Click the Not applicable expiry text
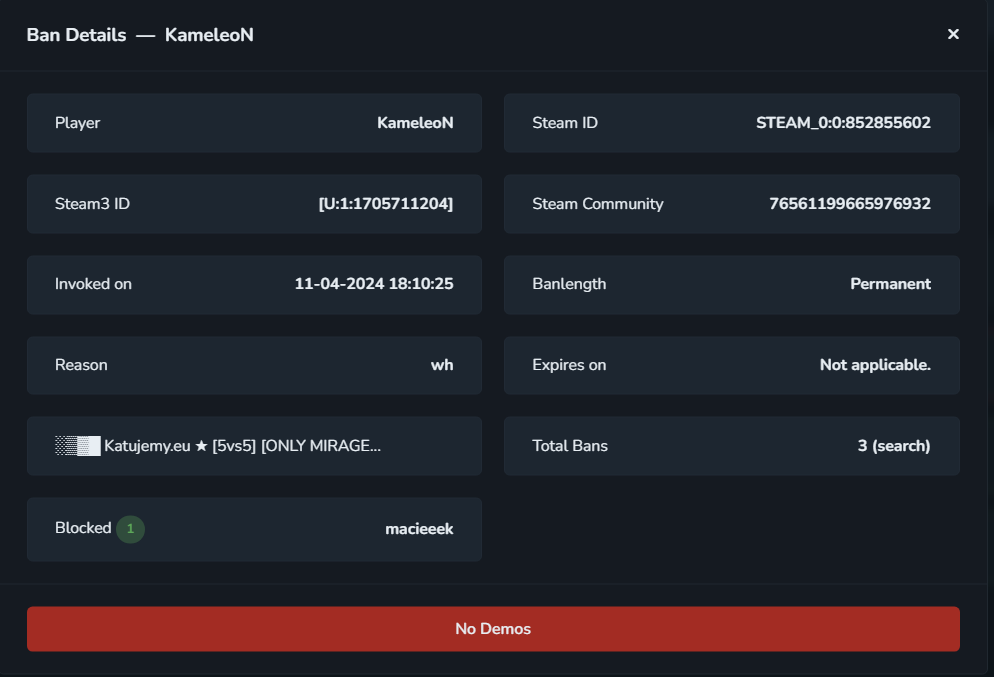Screen dimensions: 994x677 [875, 365]
